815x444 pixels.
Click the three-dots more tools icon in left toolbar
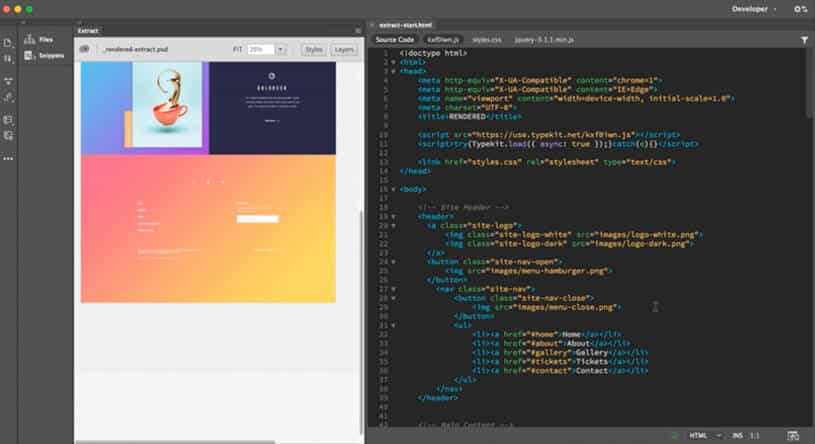[8, 158]
